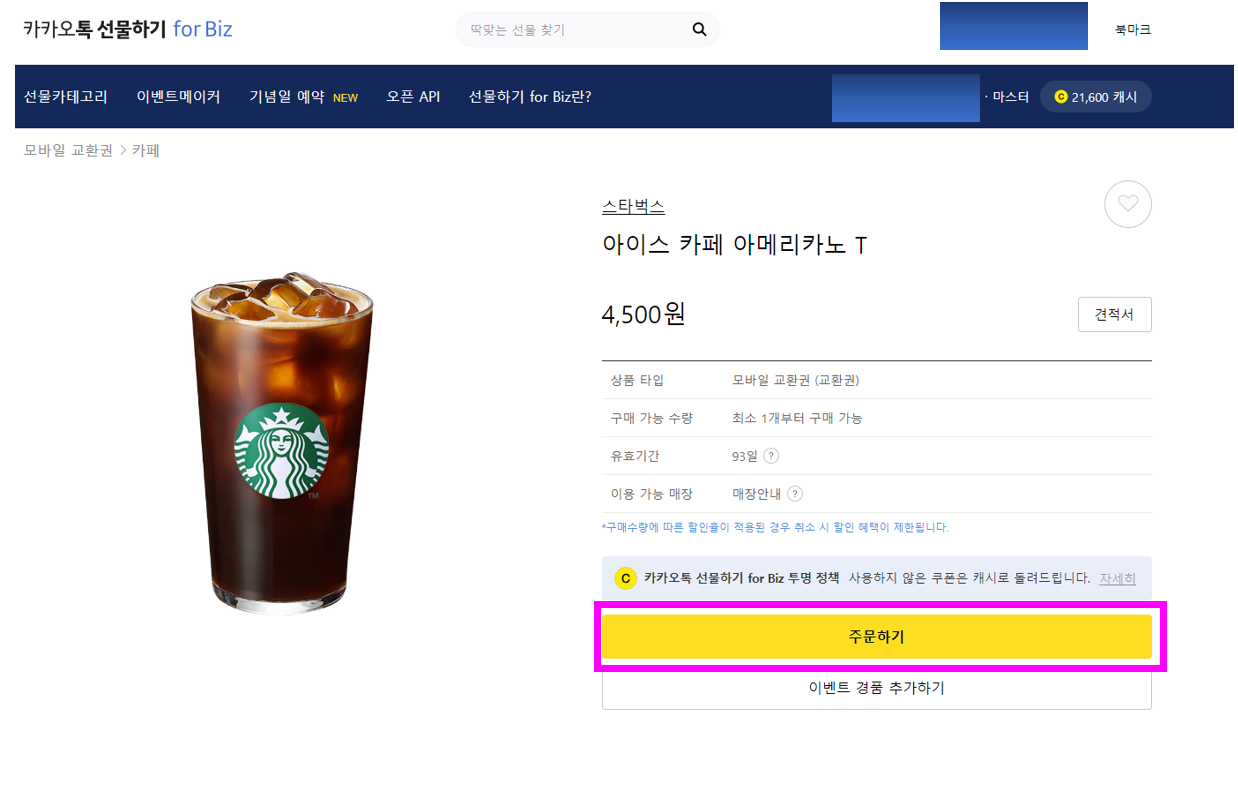Image resolution: width=1238 pixels, height=802 pixels.
Task: Click the 4,500원 price
Action: click(x=643, y=314)
